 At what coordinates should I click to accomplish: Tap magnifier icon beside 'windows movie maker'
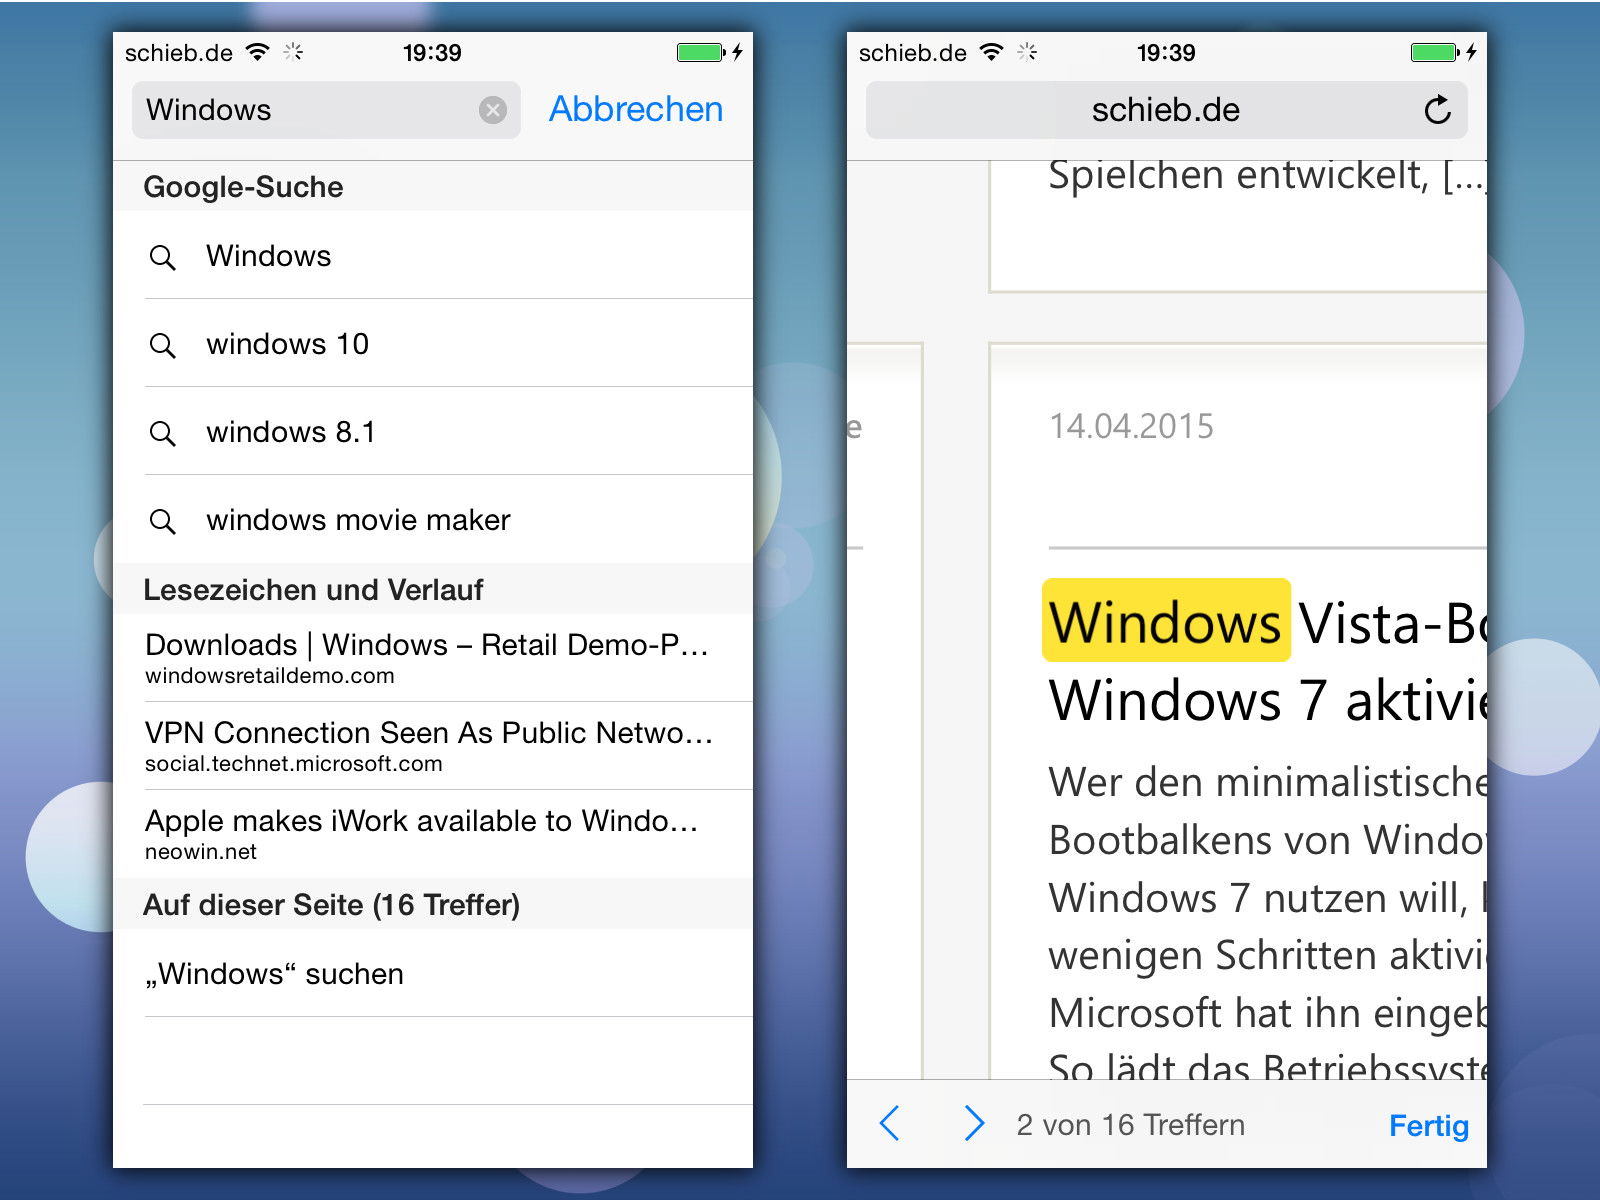pos(163,522)
